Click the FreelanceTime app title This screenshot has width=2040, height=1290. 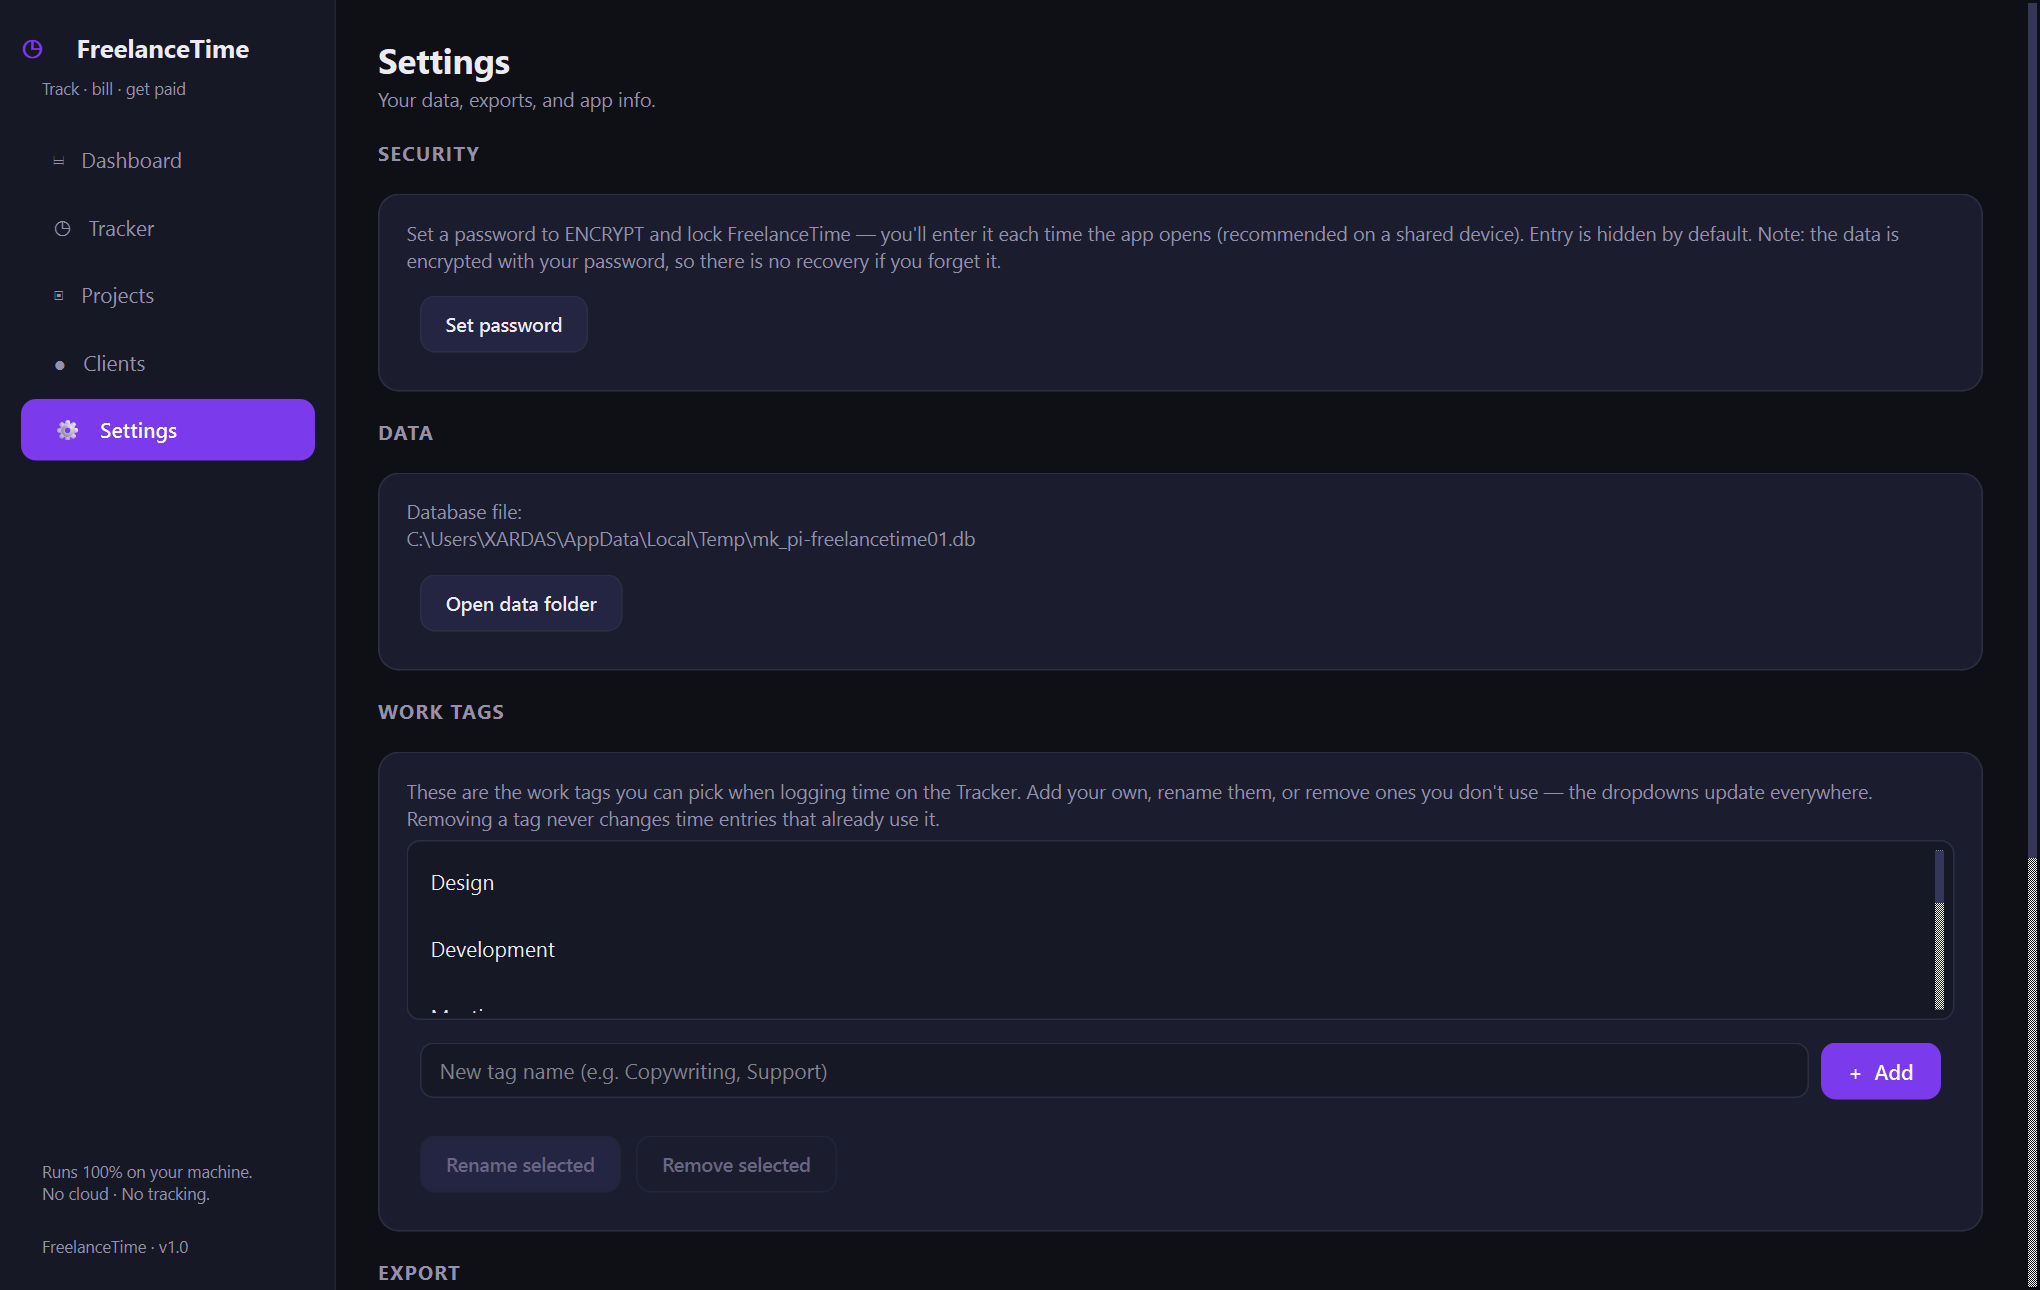click(163, 49)
